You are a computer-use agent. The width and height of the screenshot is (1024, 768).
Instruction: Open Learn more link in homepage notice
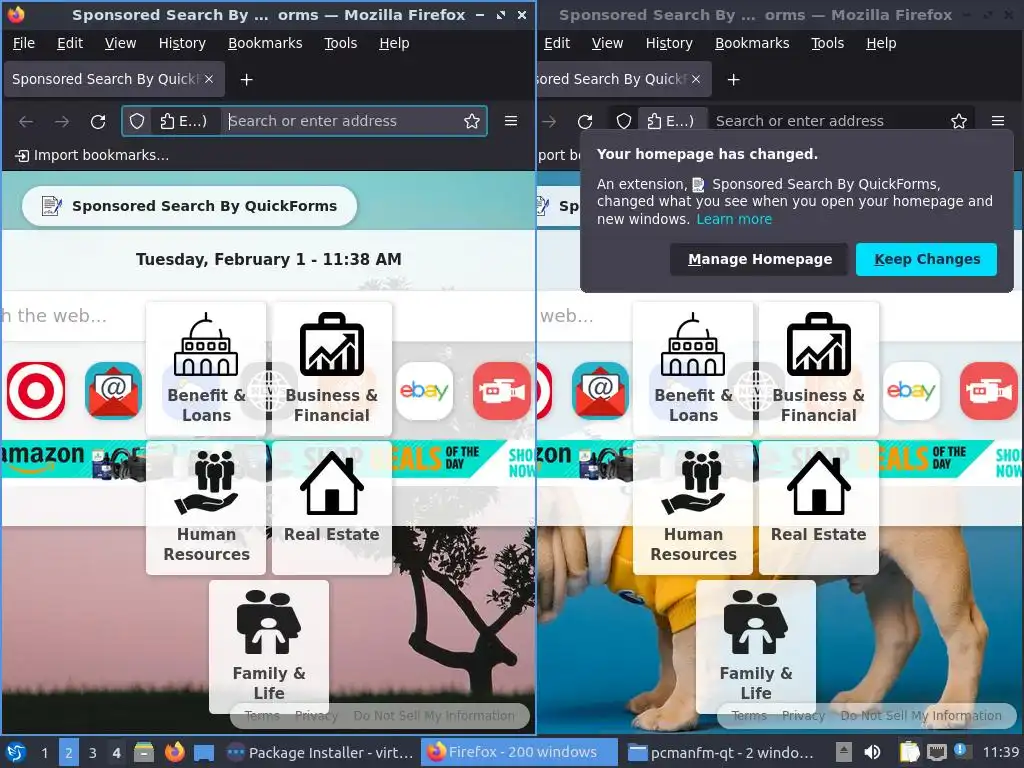click(734, 219)
